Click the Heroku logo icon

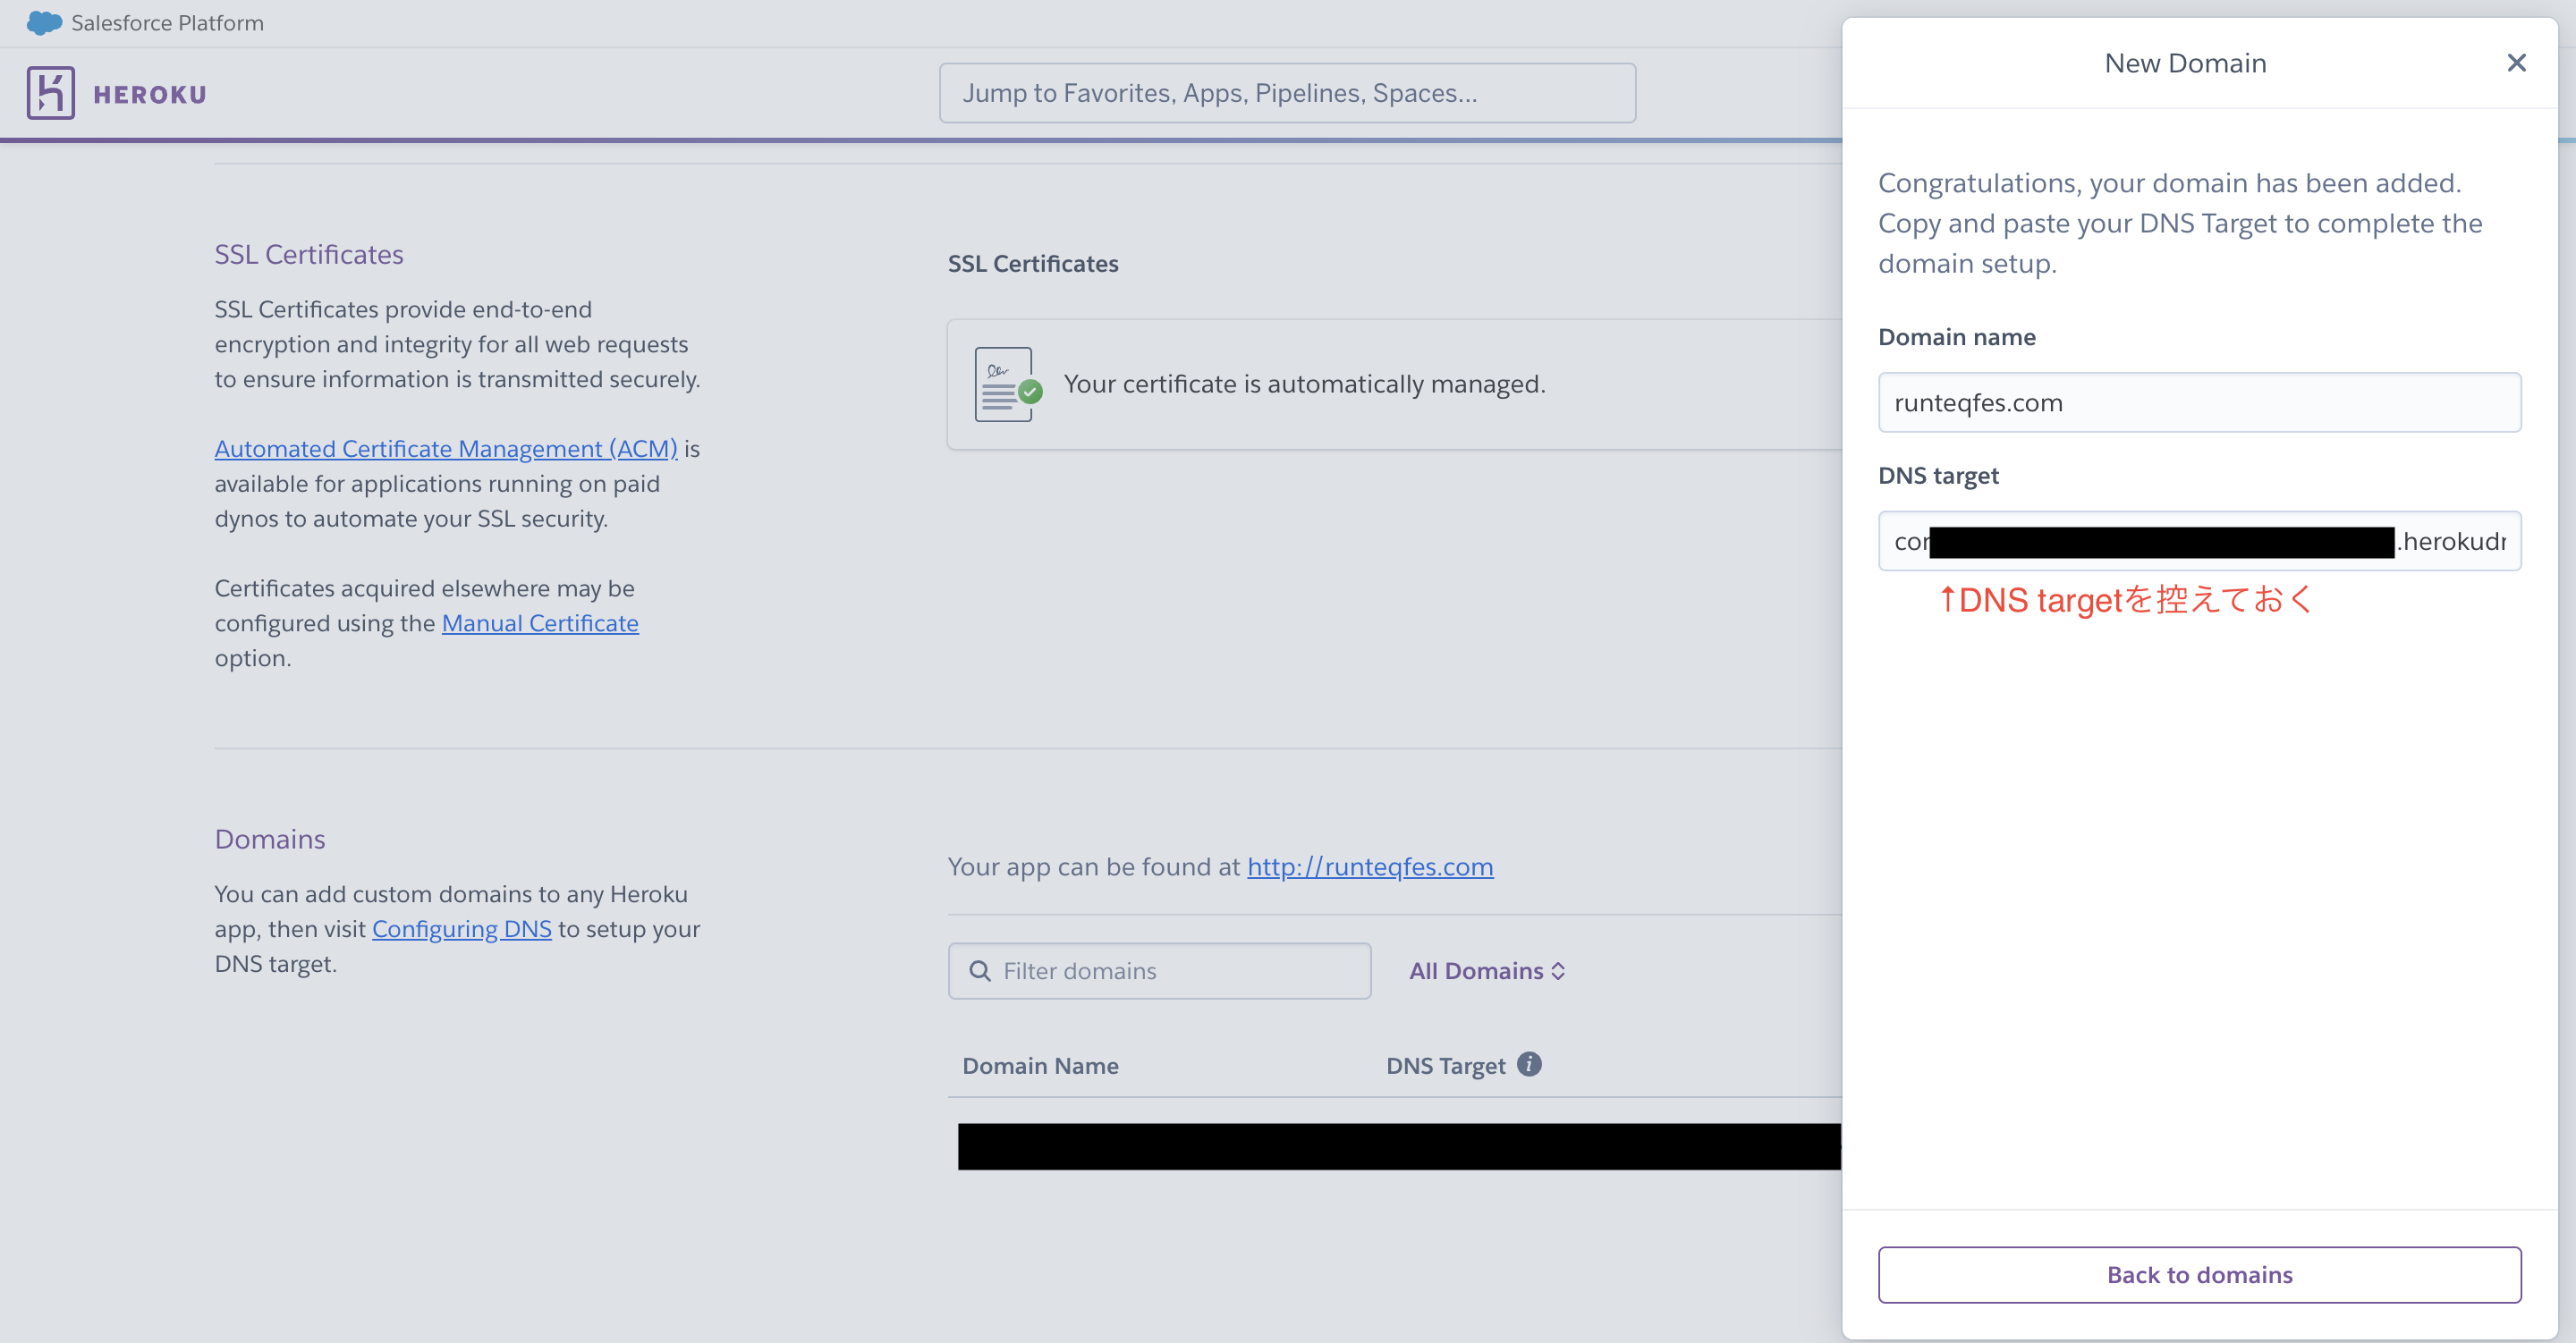51,93
